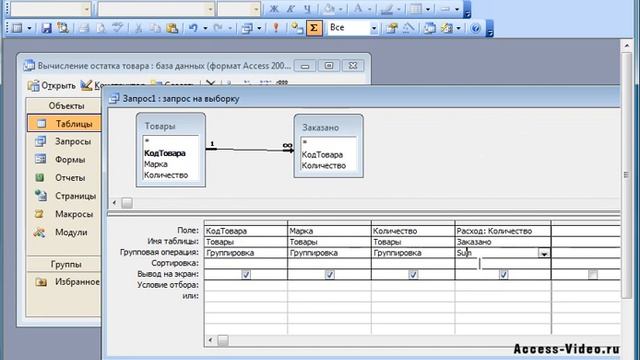The width and height of the screenshot is (640, 360).
Task: Uncheck display checkbox for КодТовара column
Action: coord(246,274)
